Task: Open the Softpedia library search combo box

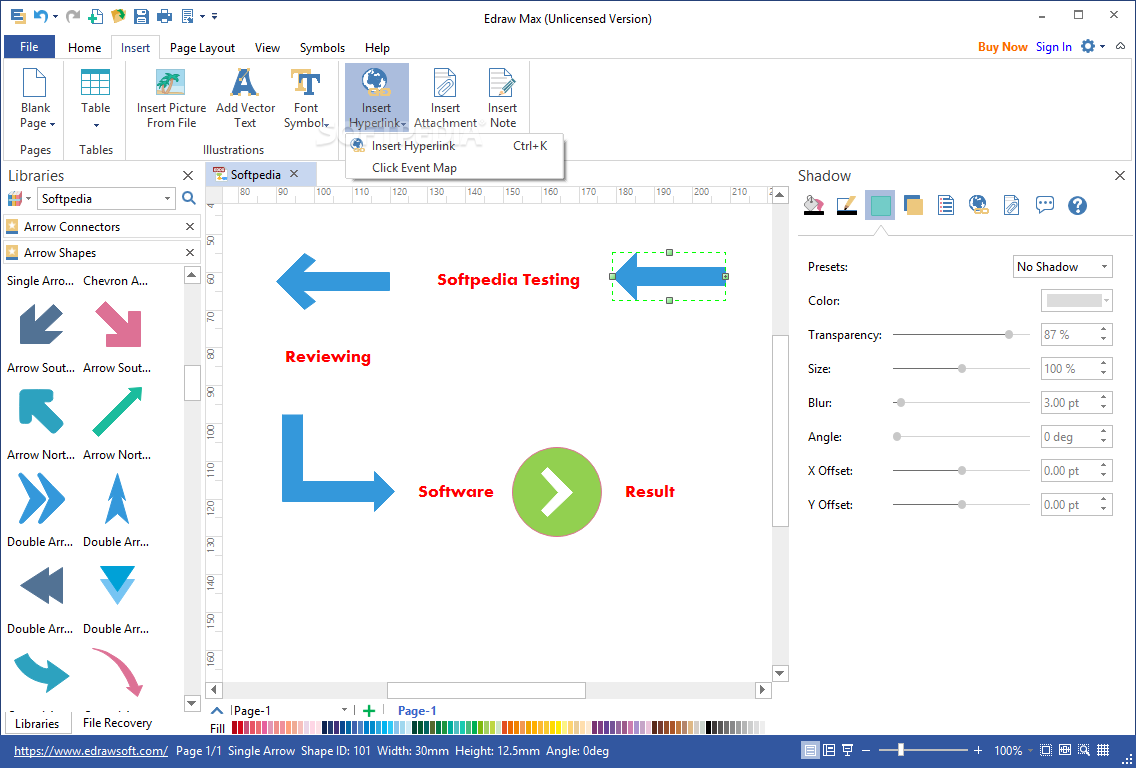Action: click(106, 199)
